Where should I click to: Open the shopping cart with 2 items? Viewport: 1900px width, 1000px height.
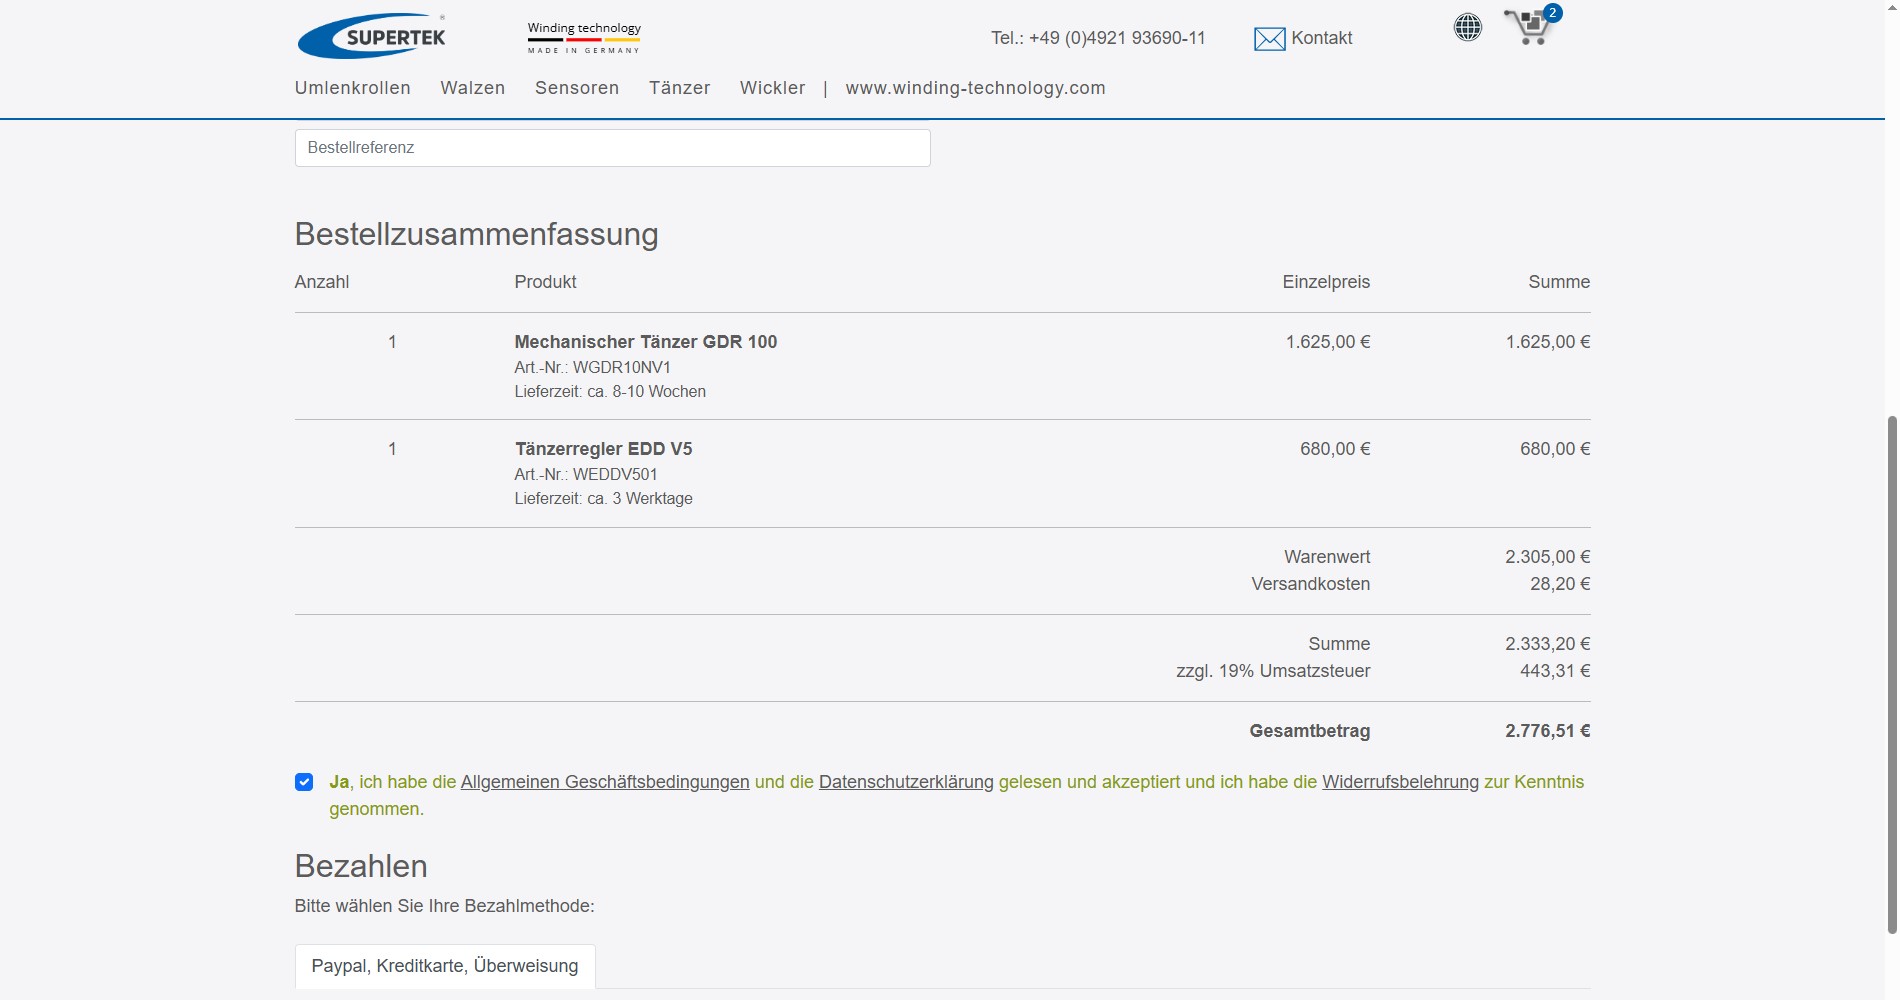click(x=1530, y=27)
